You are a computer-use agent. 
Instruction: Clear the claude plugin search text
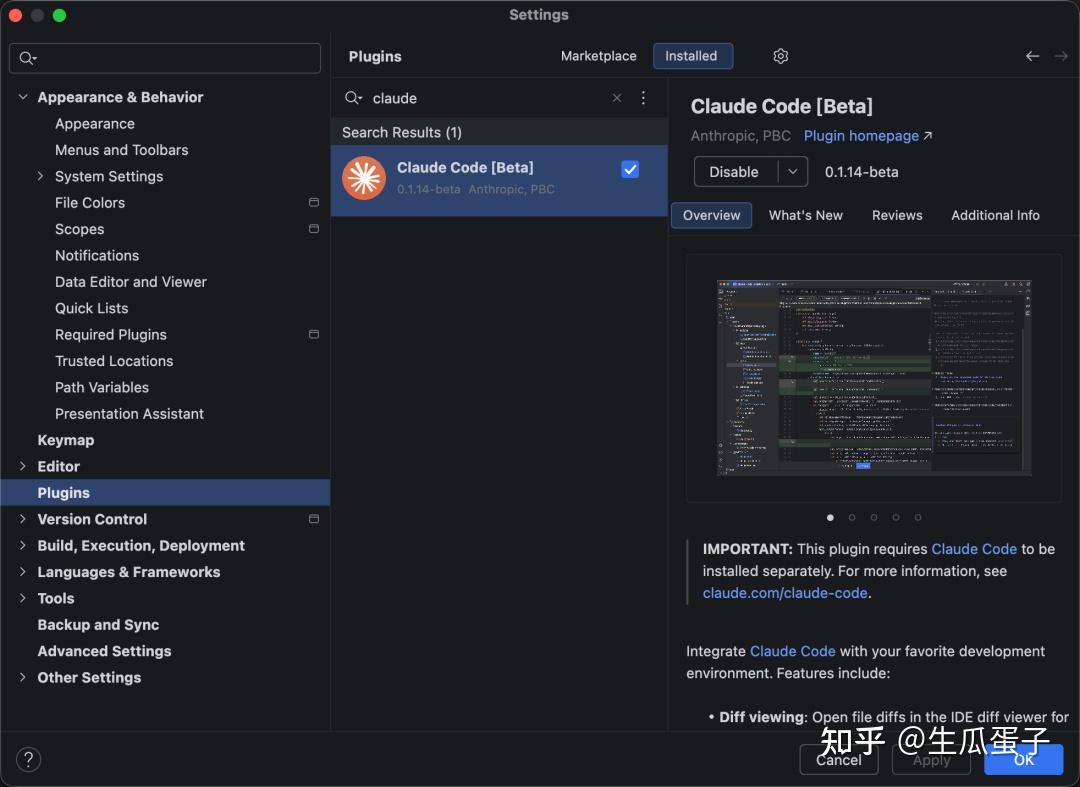coord(616,98)
